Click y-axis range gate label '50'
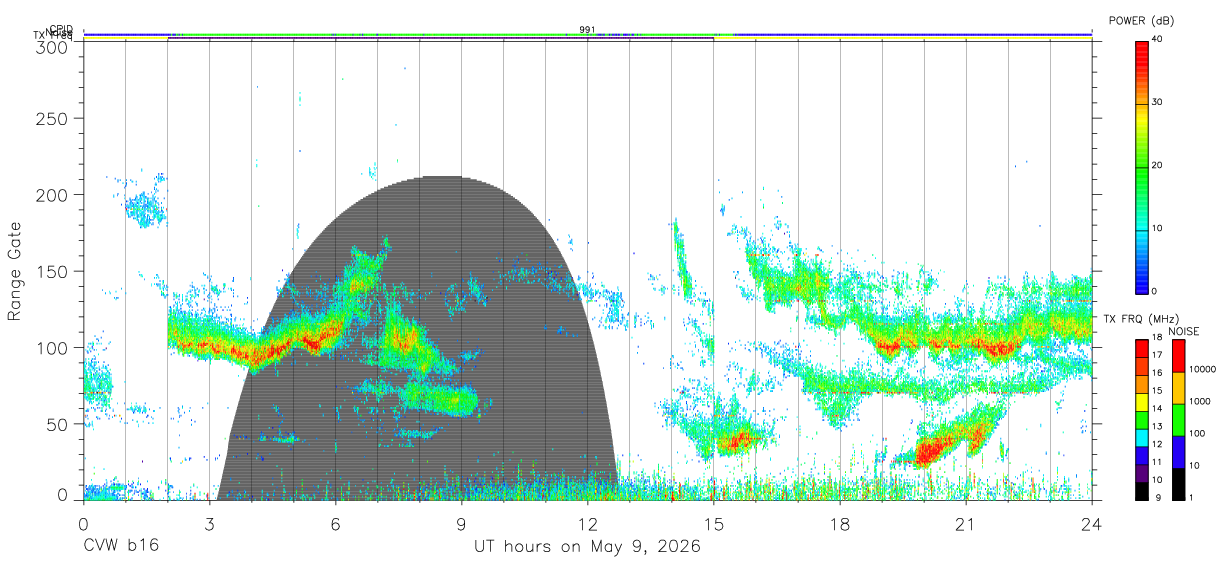The image size is (1228, 567). click(x=57, y=424)
